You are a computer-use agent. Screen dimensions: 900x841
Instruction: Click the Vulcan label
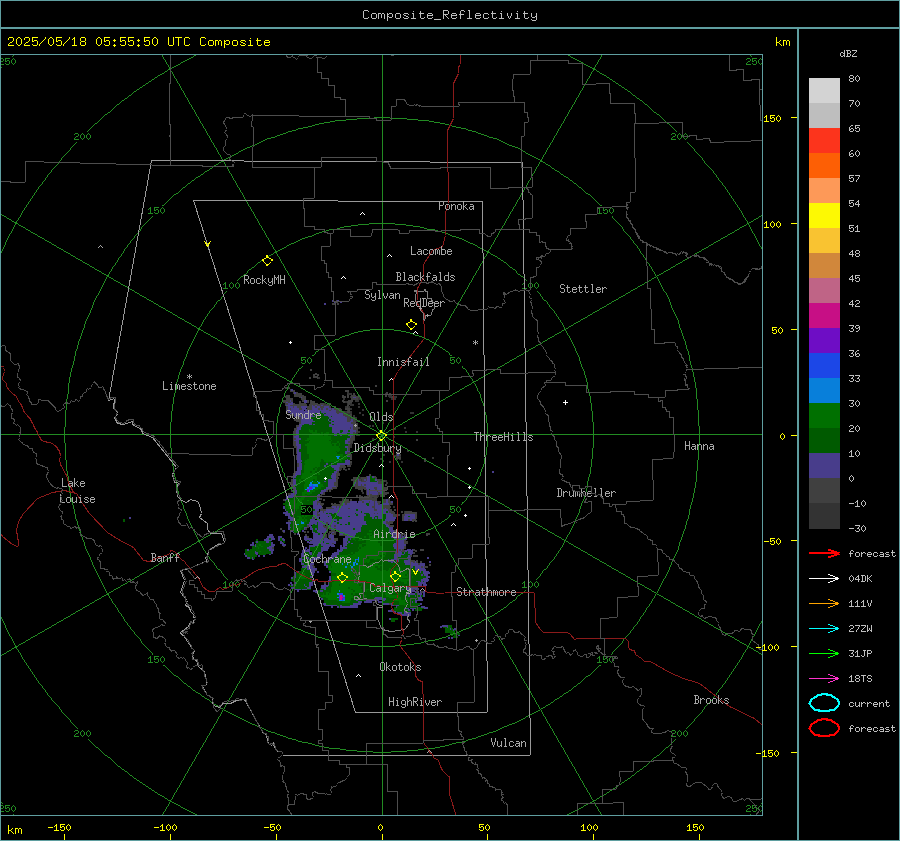pyautogui.click(x=509, y=743)
